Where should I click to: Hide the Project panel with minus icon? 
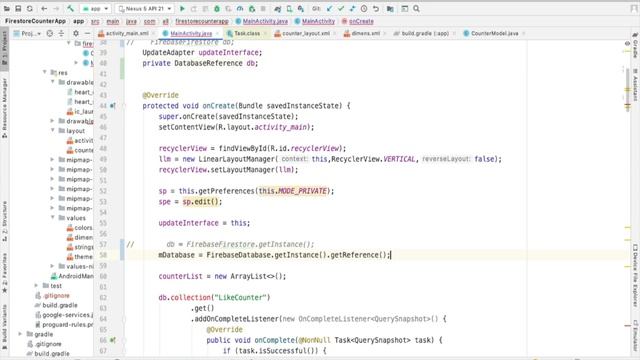[x=87, y=33]
